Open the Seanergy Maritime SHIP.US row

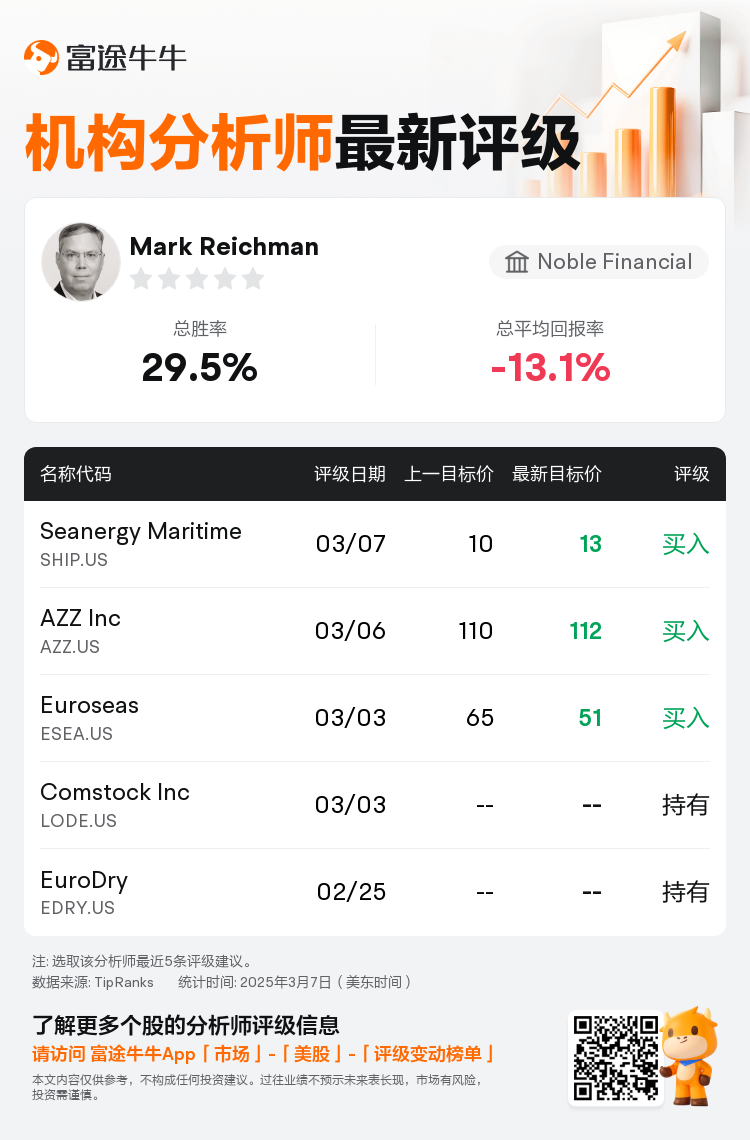(x=374, y=544)
